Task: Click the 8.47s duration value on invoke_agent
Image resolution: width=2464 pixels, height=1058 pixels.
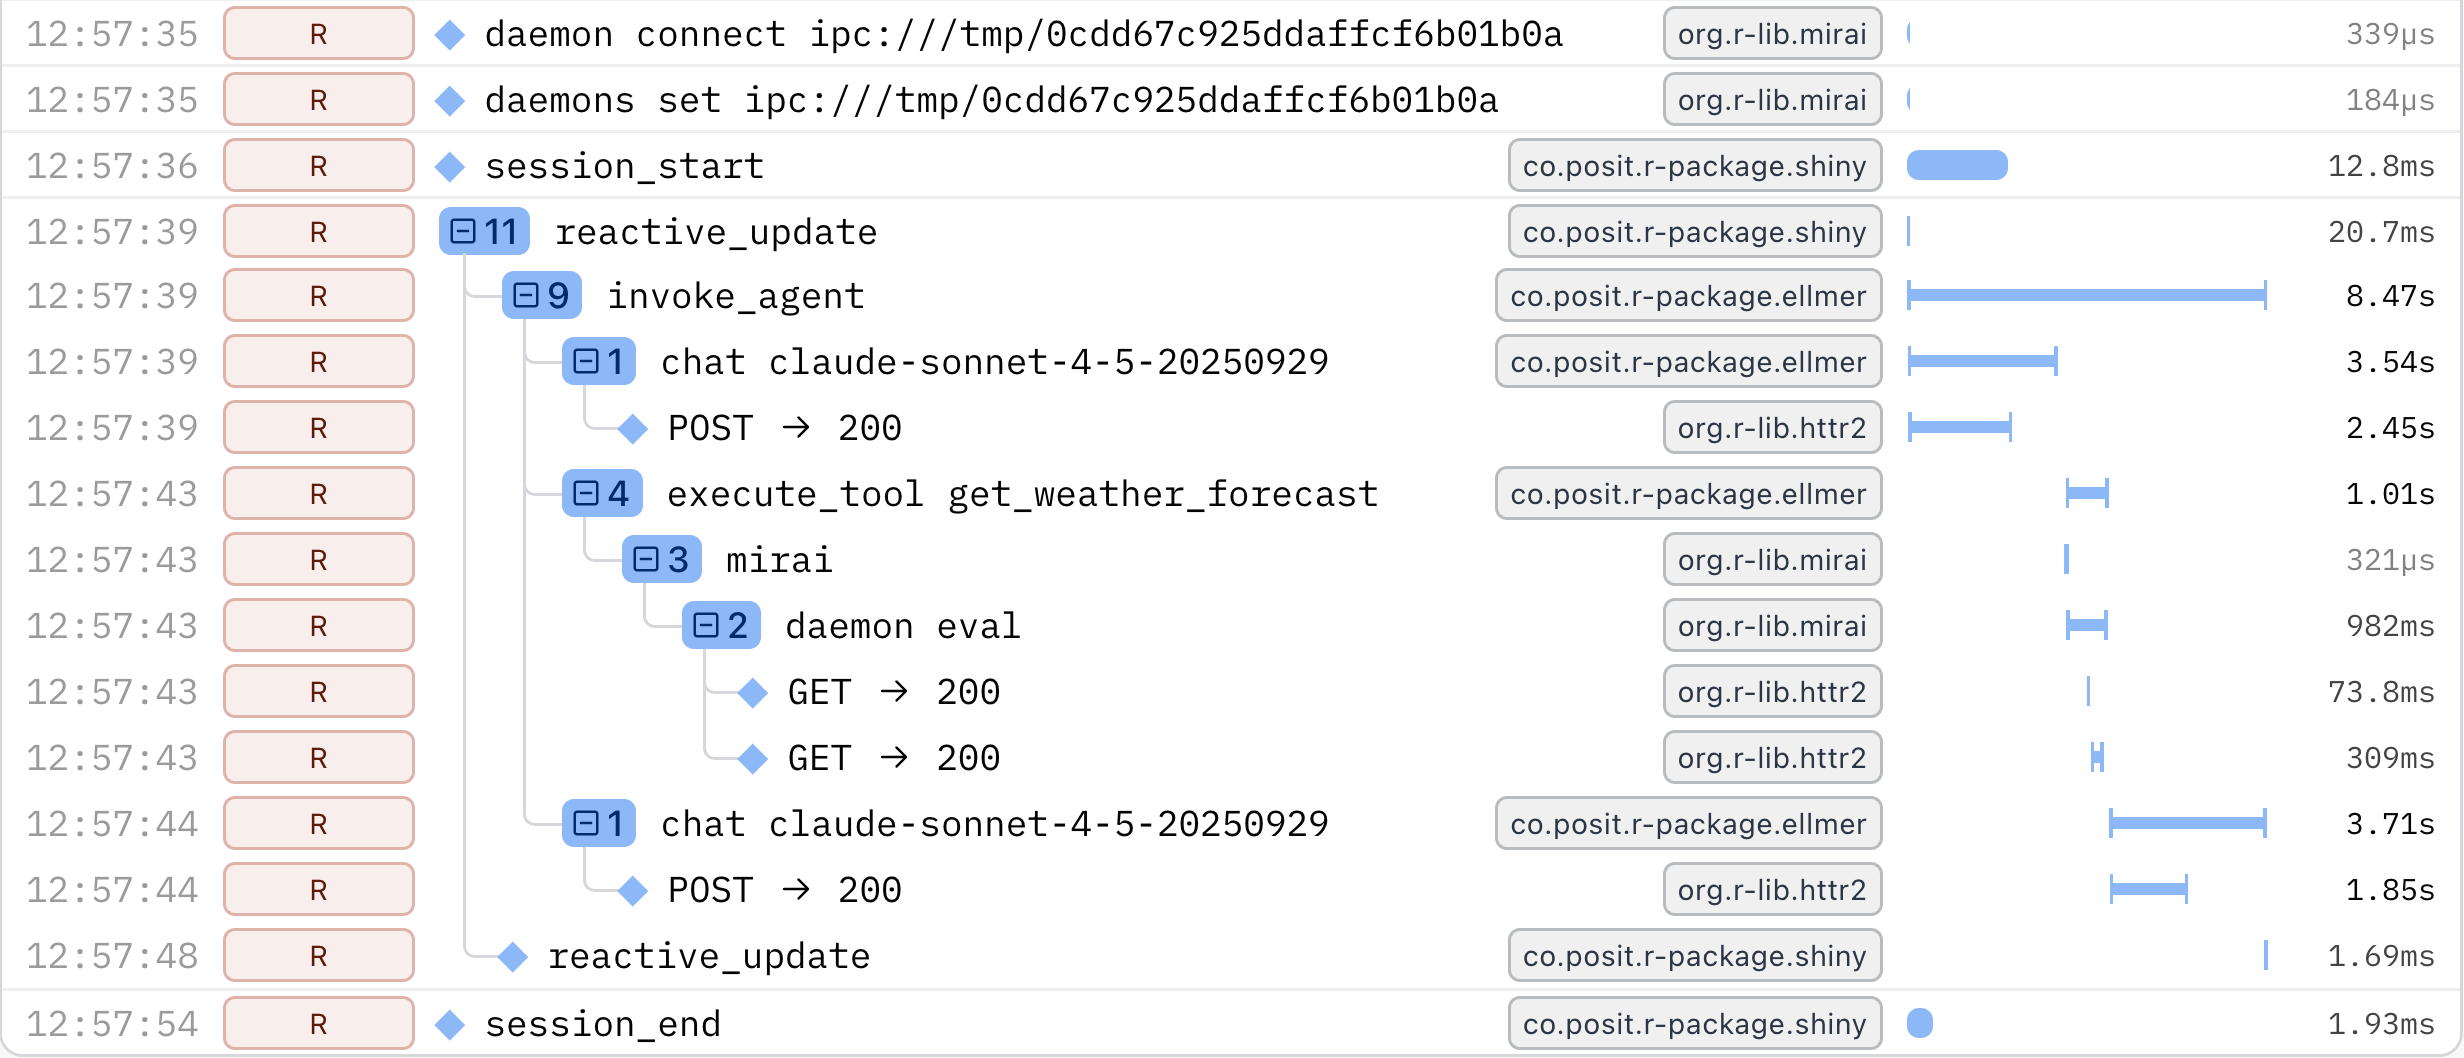Action: point(2391,296)
